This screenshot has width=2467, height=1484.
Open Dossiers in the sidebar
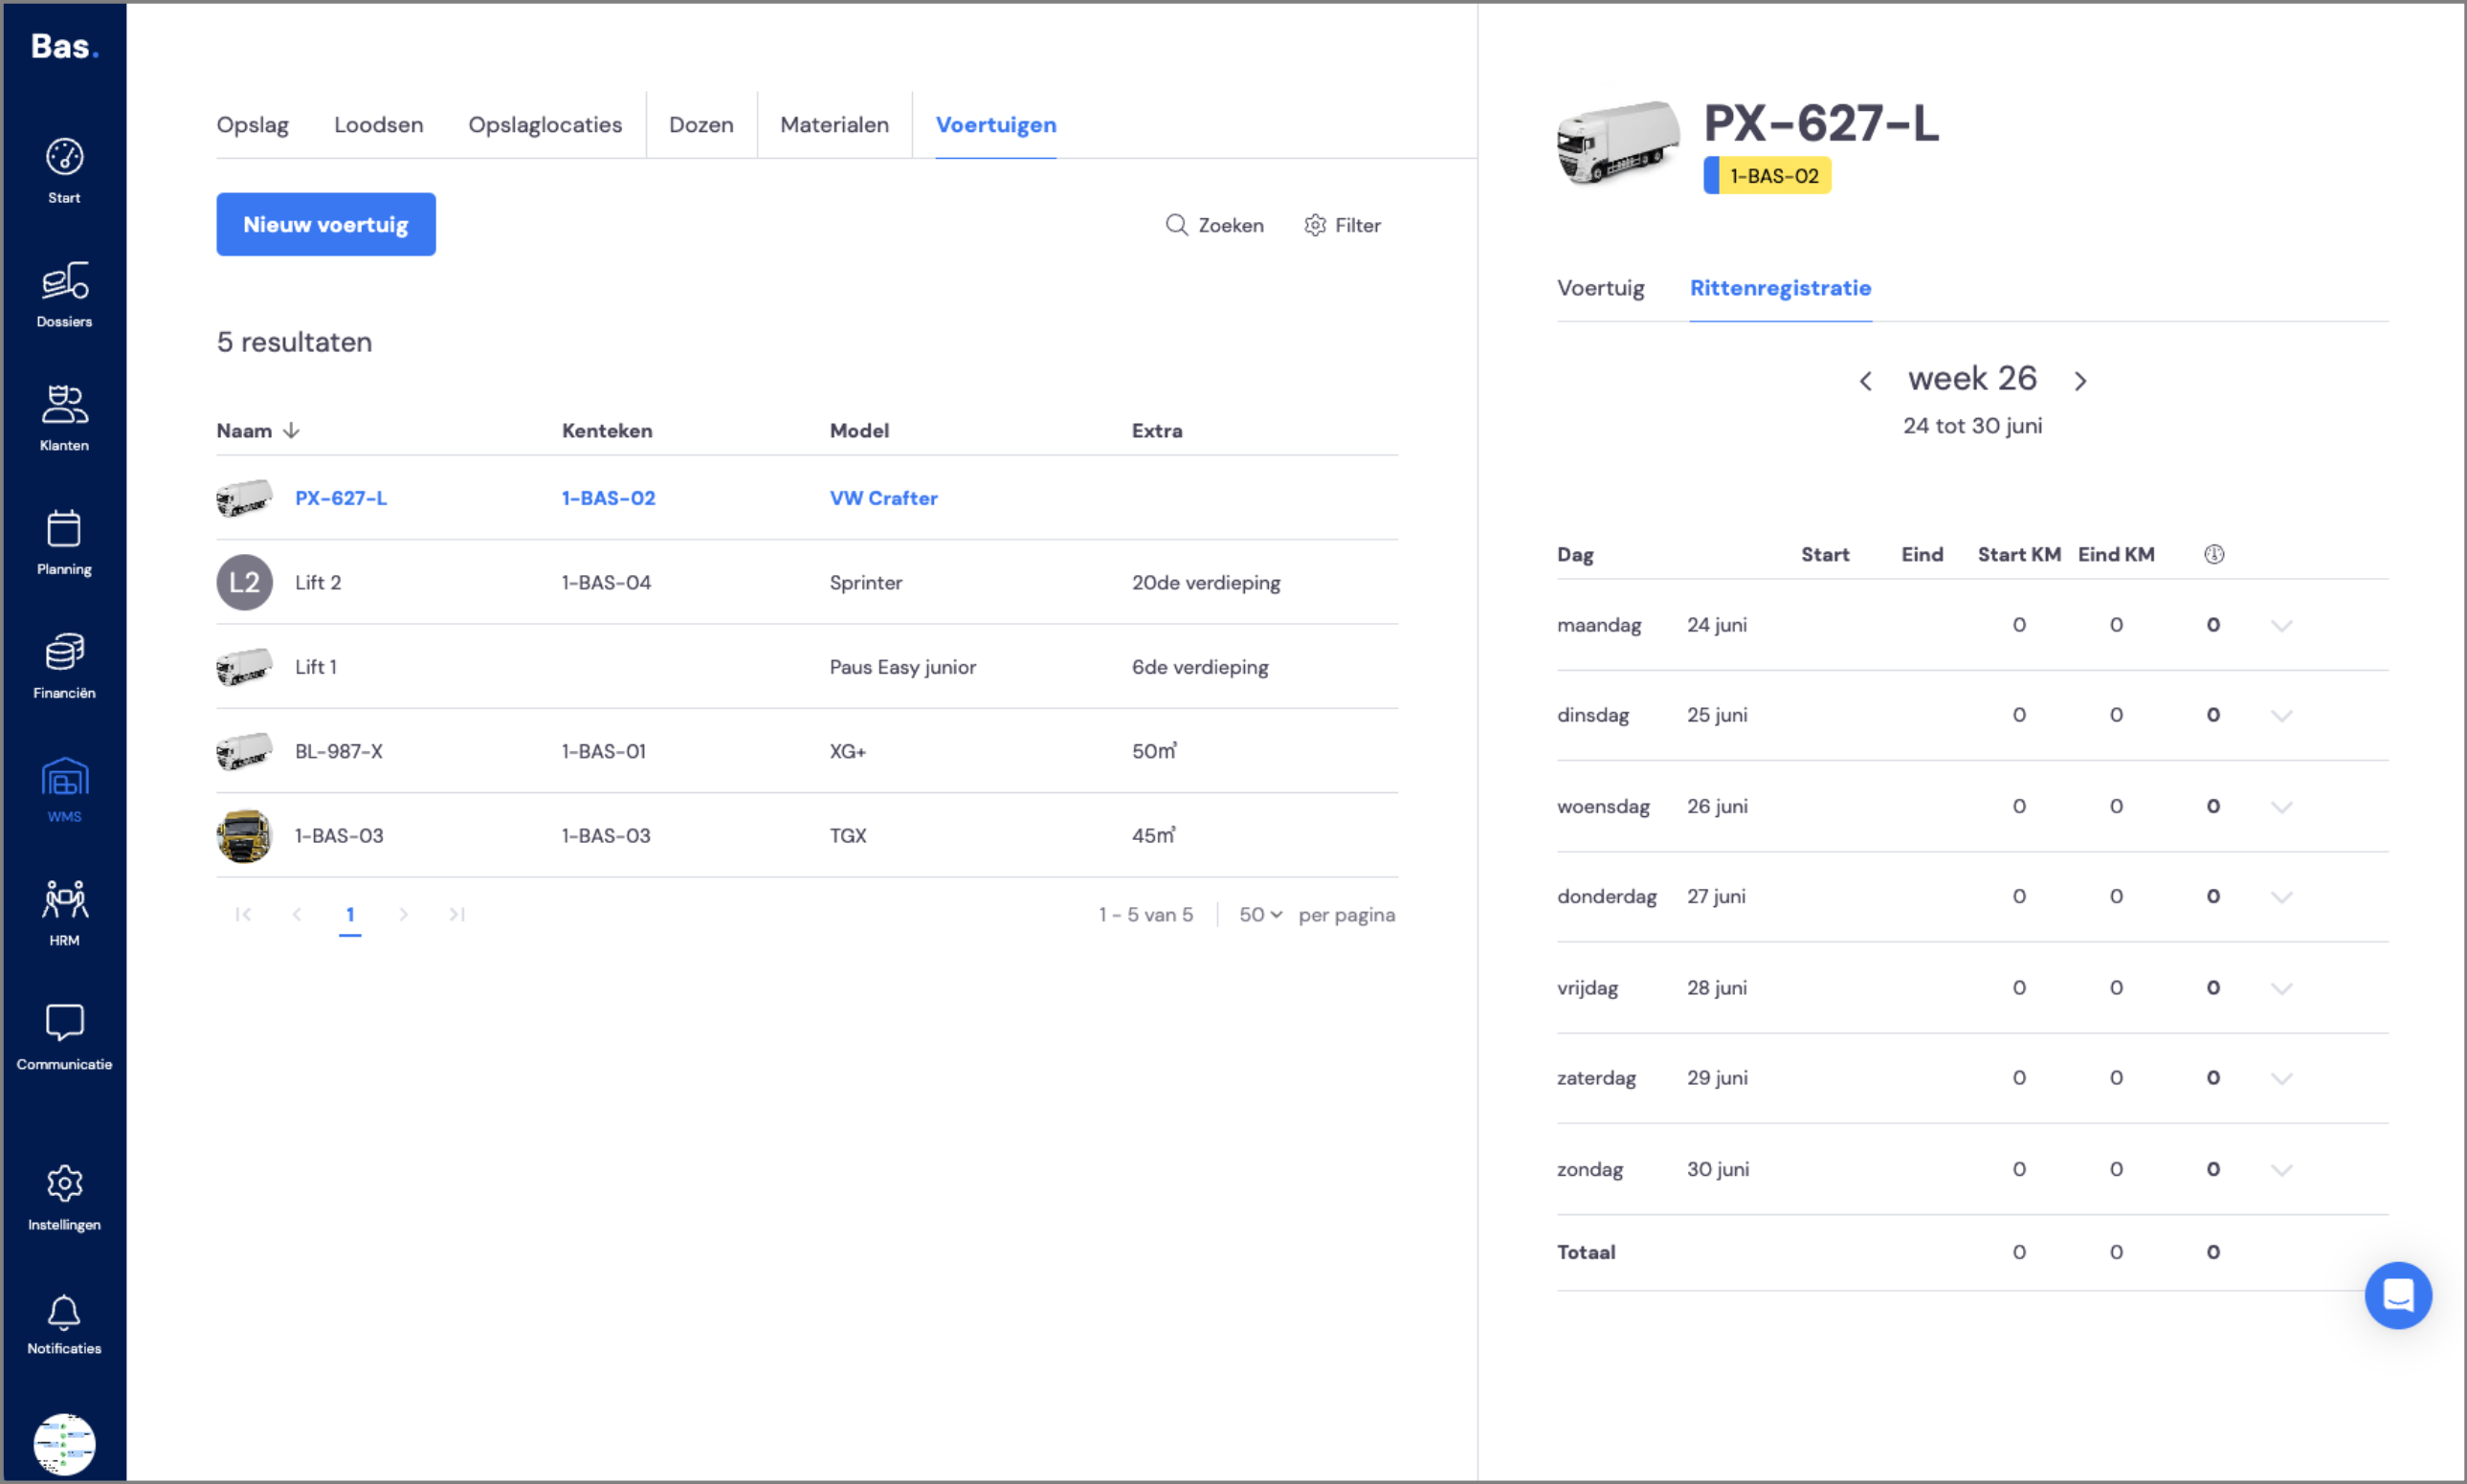pos(64,295)
